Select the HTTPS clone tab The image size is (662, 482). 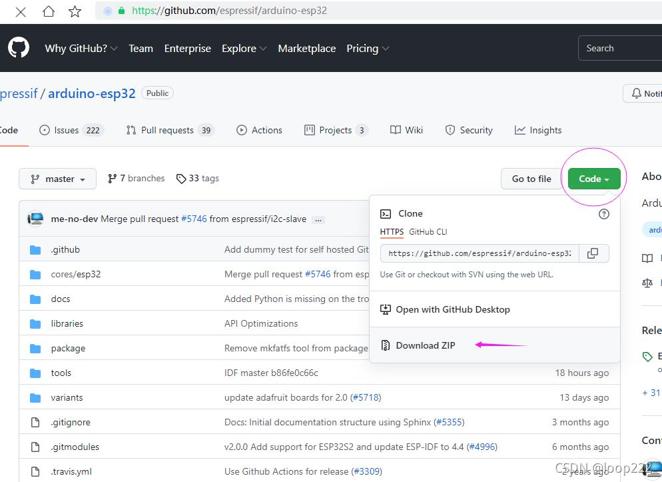(391, 232)
